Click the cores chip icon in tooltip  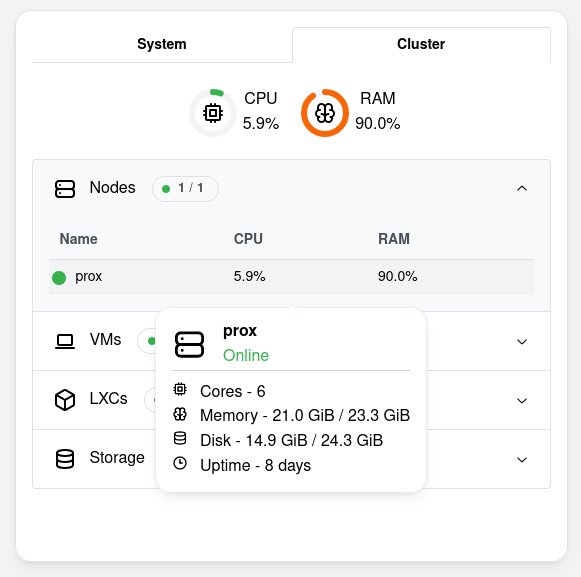[180, 389]
